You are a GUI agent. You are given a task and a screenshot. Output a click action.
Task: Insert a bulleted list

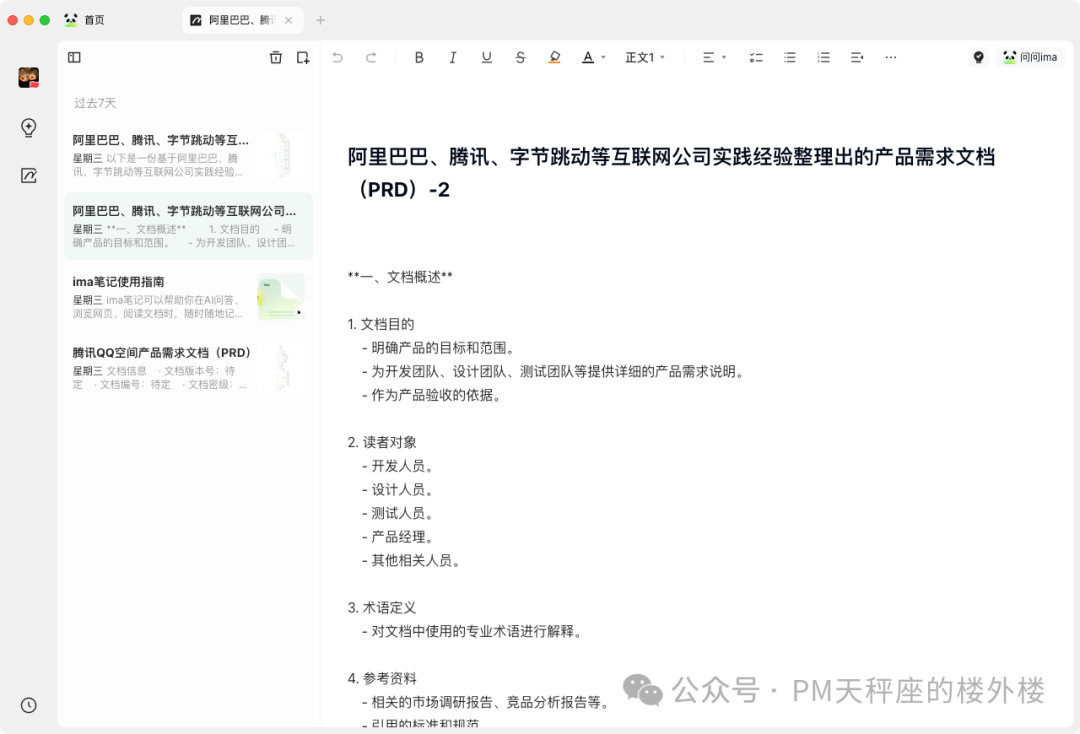(789, 57)
